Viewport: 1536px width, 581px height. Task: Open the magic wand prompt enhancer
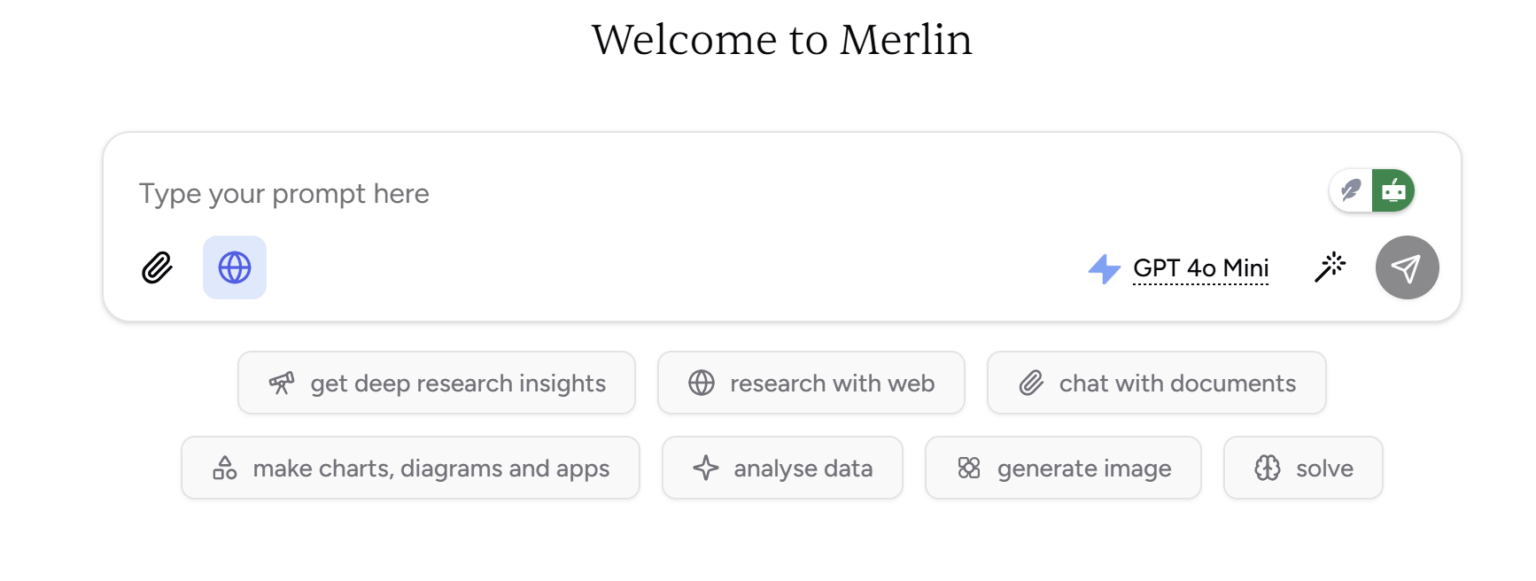point(1330,267)
